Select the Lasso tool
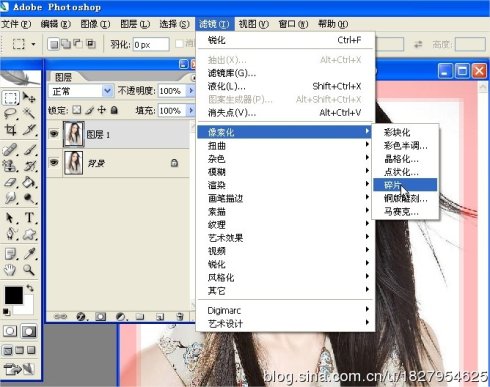The width and height of the screenshot is (490, 387). tap(11, 114)
